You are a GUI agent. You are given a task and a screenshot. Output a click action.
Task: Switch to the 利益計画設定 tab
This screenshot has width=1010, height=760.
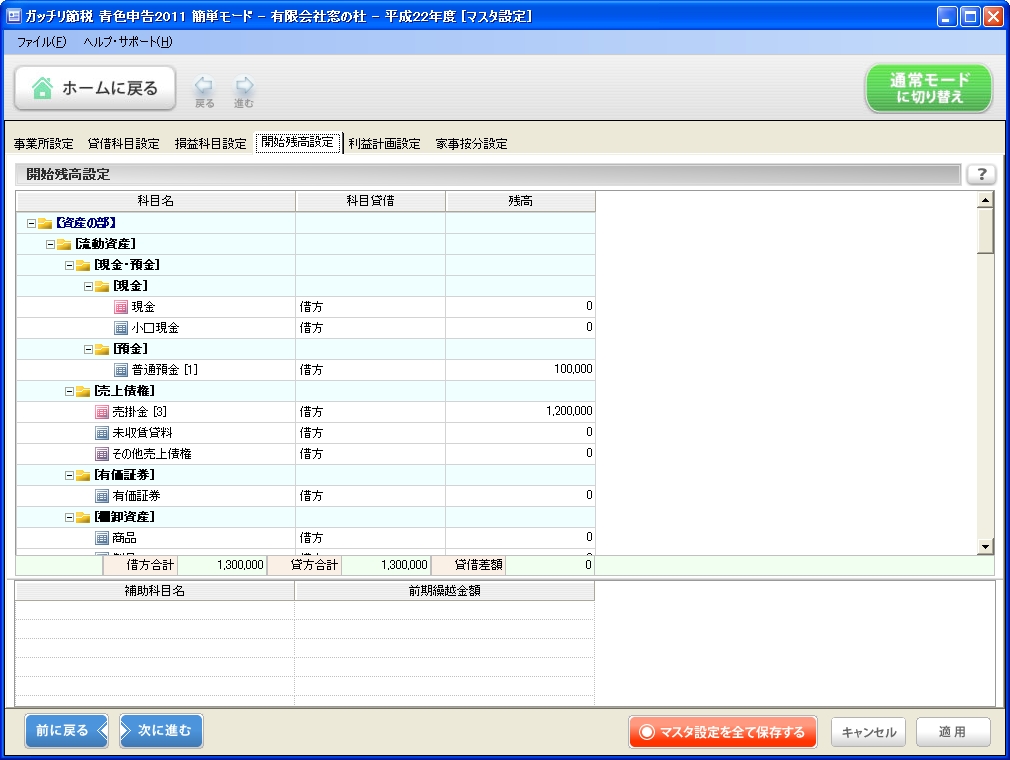pos(382,143)
